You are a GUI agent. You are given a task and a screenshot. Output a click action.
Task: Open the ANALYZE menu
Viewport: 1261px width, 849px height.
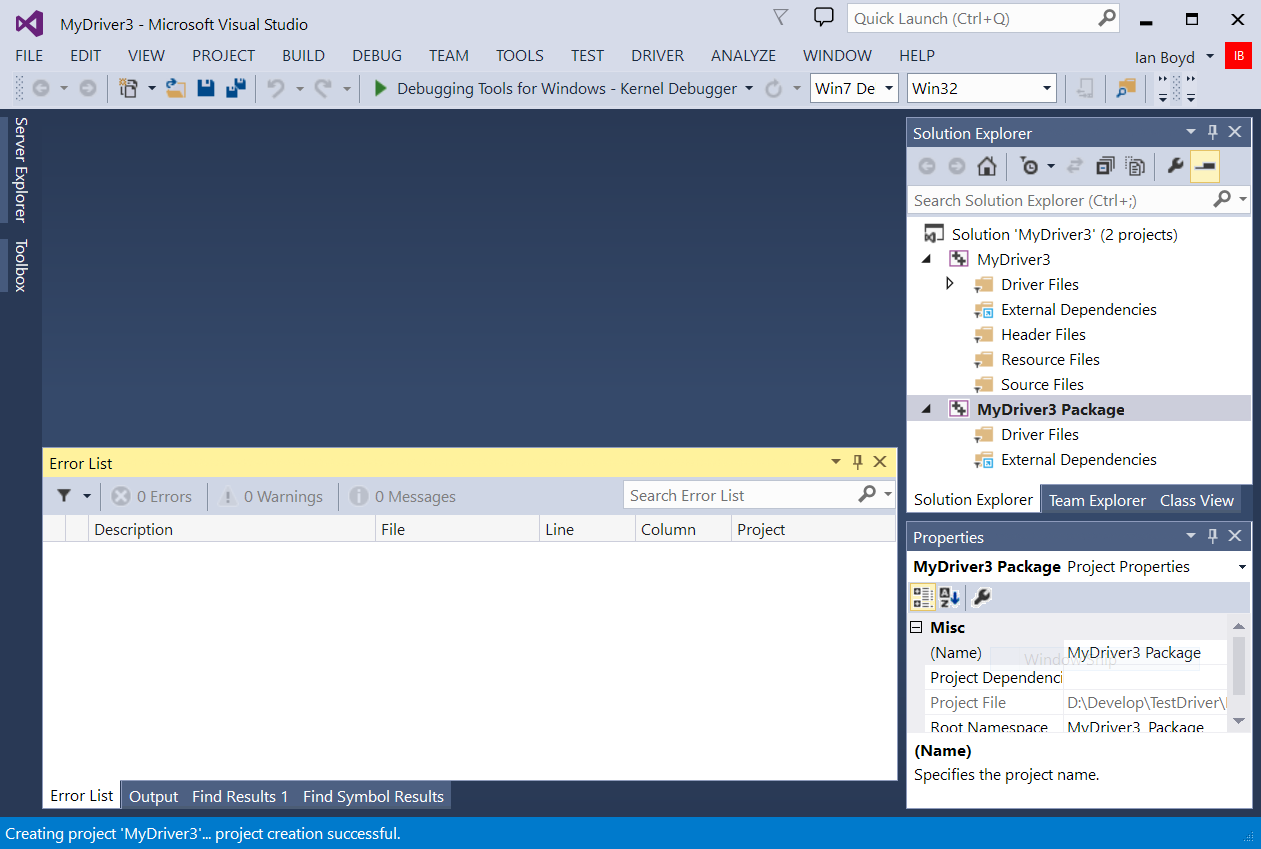point(743,56)
